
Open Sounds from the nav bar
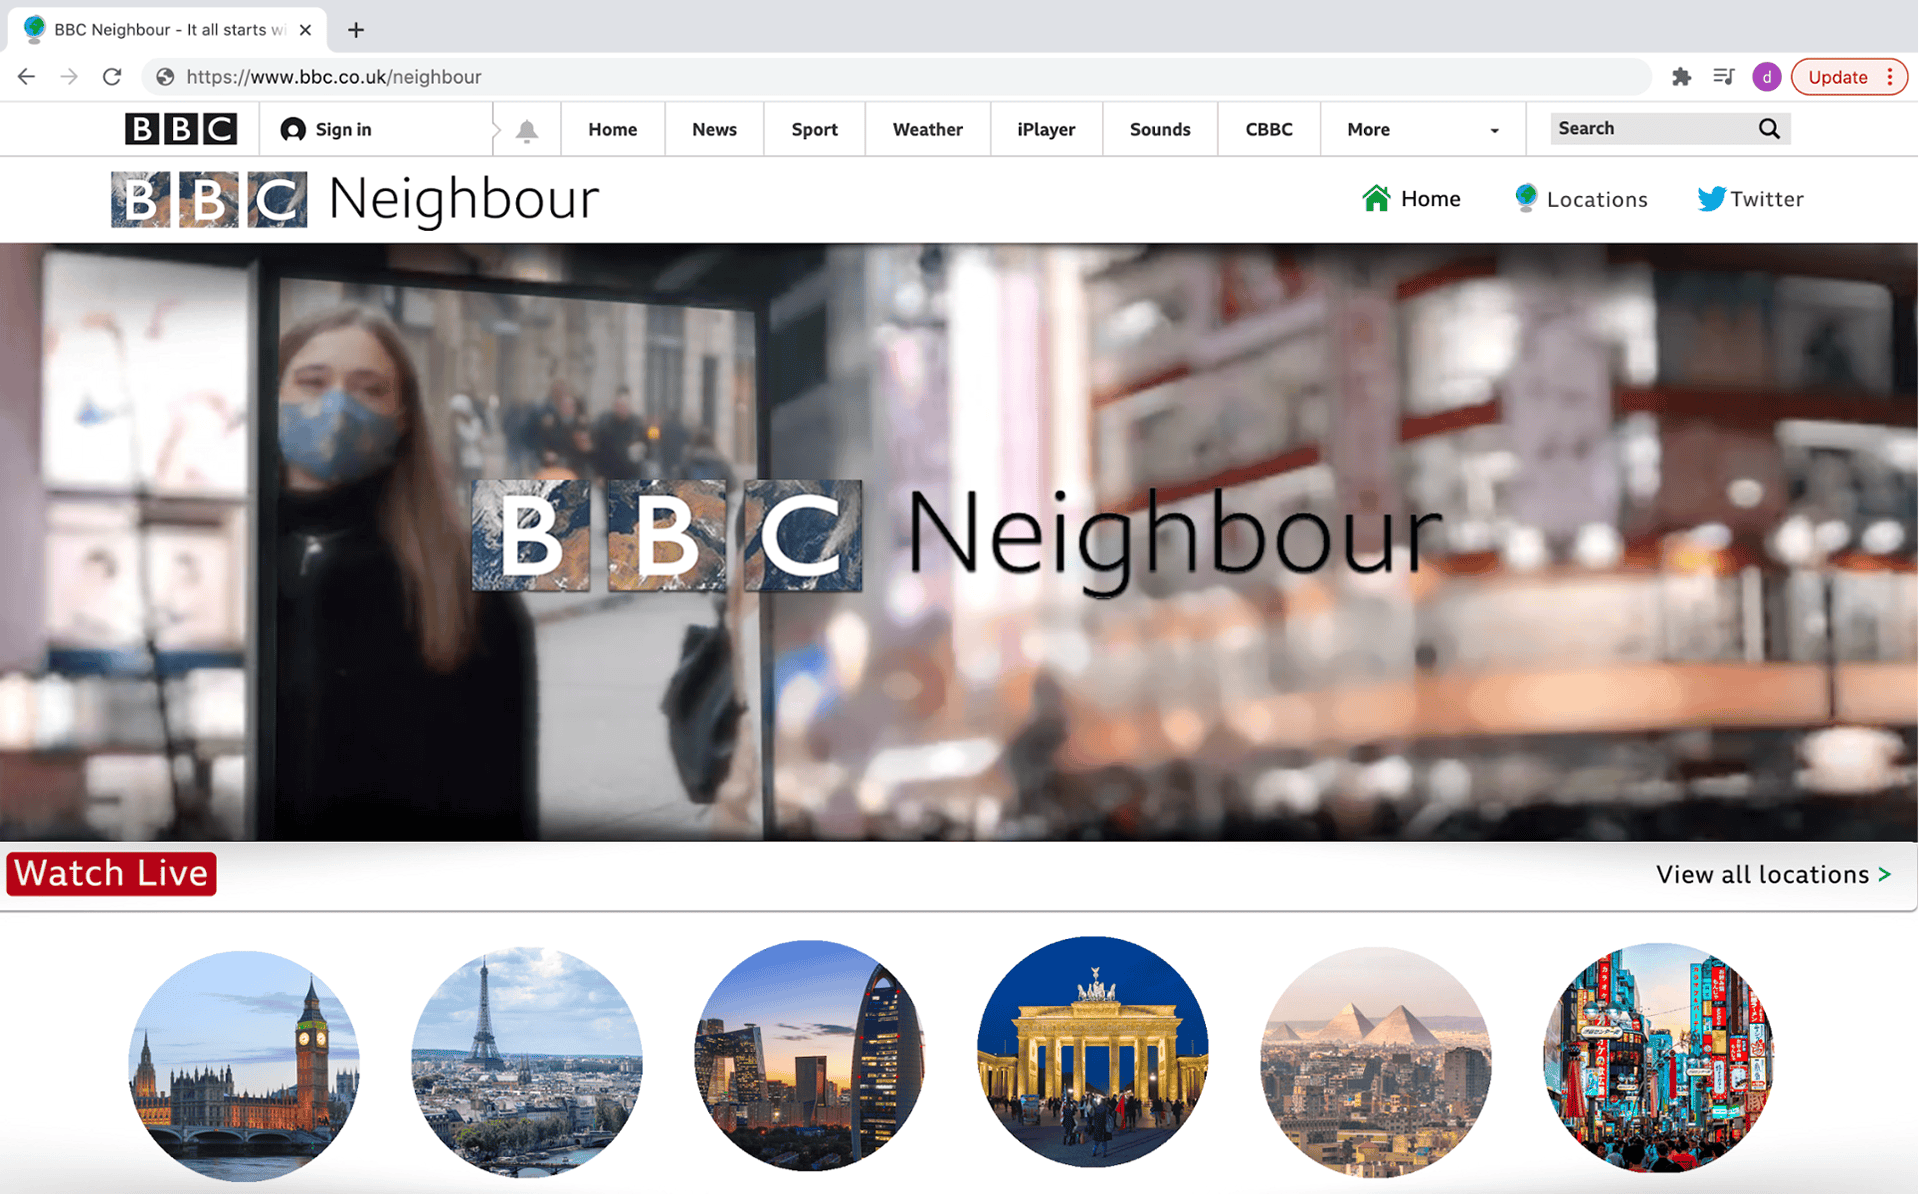click(x=1160, y=129)
